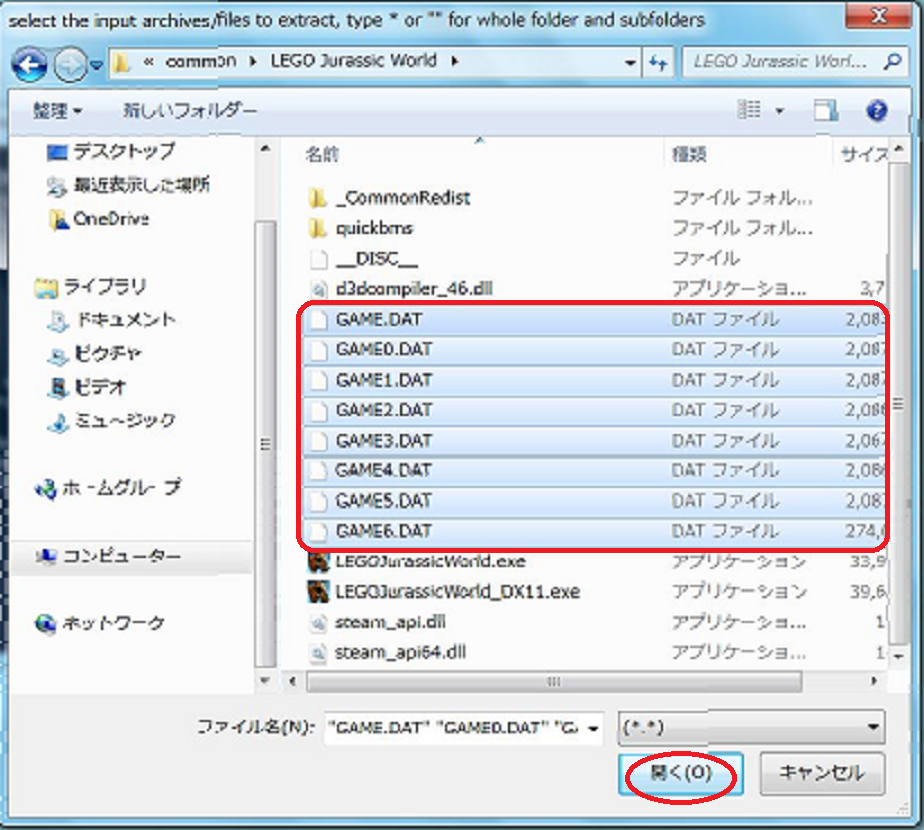
Task: Select OneDrive in the navigation pane
Action: pyautogui.click(x=100, y=219)
